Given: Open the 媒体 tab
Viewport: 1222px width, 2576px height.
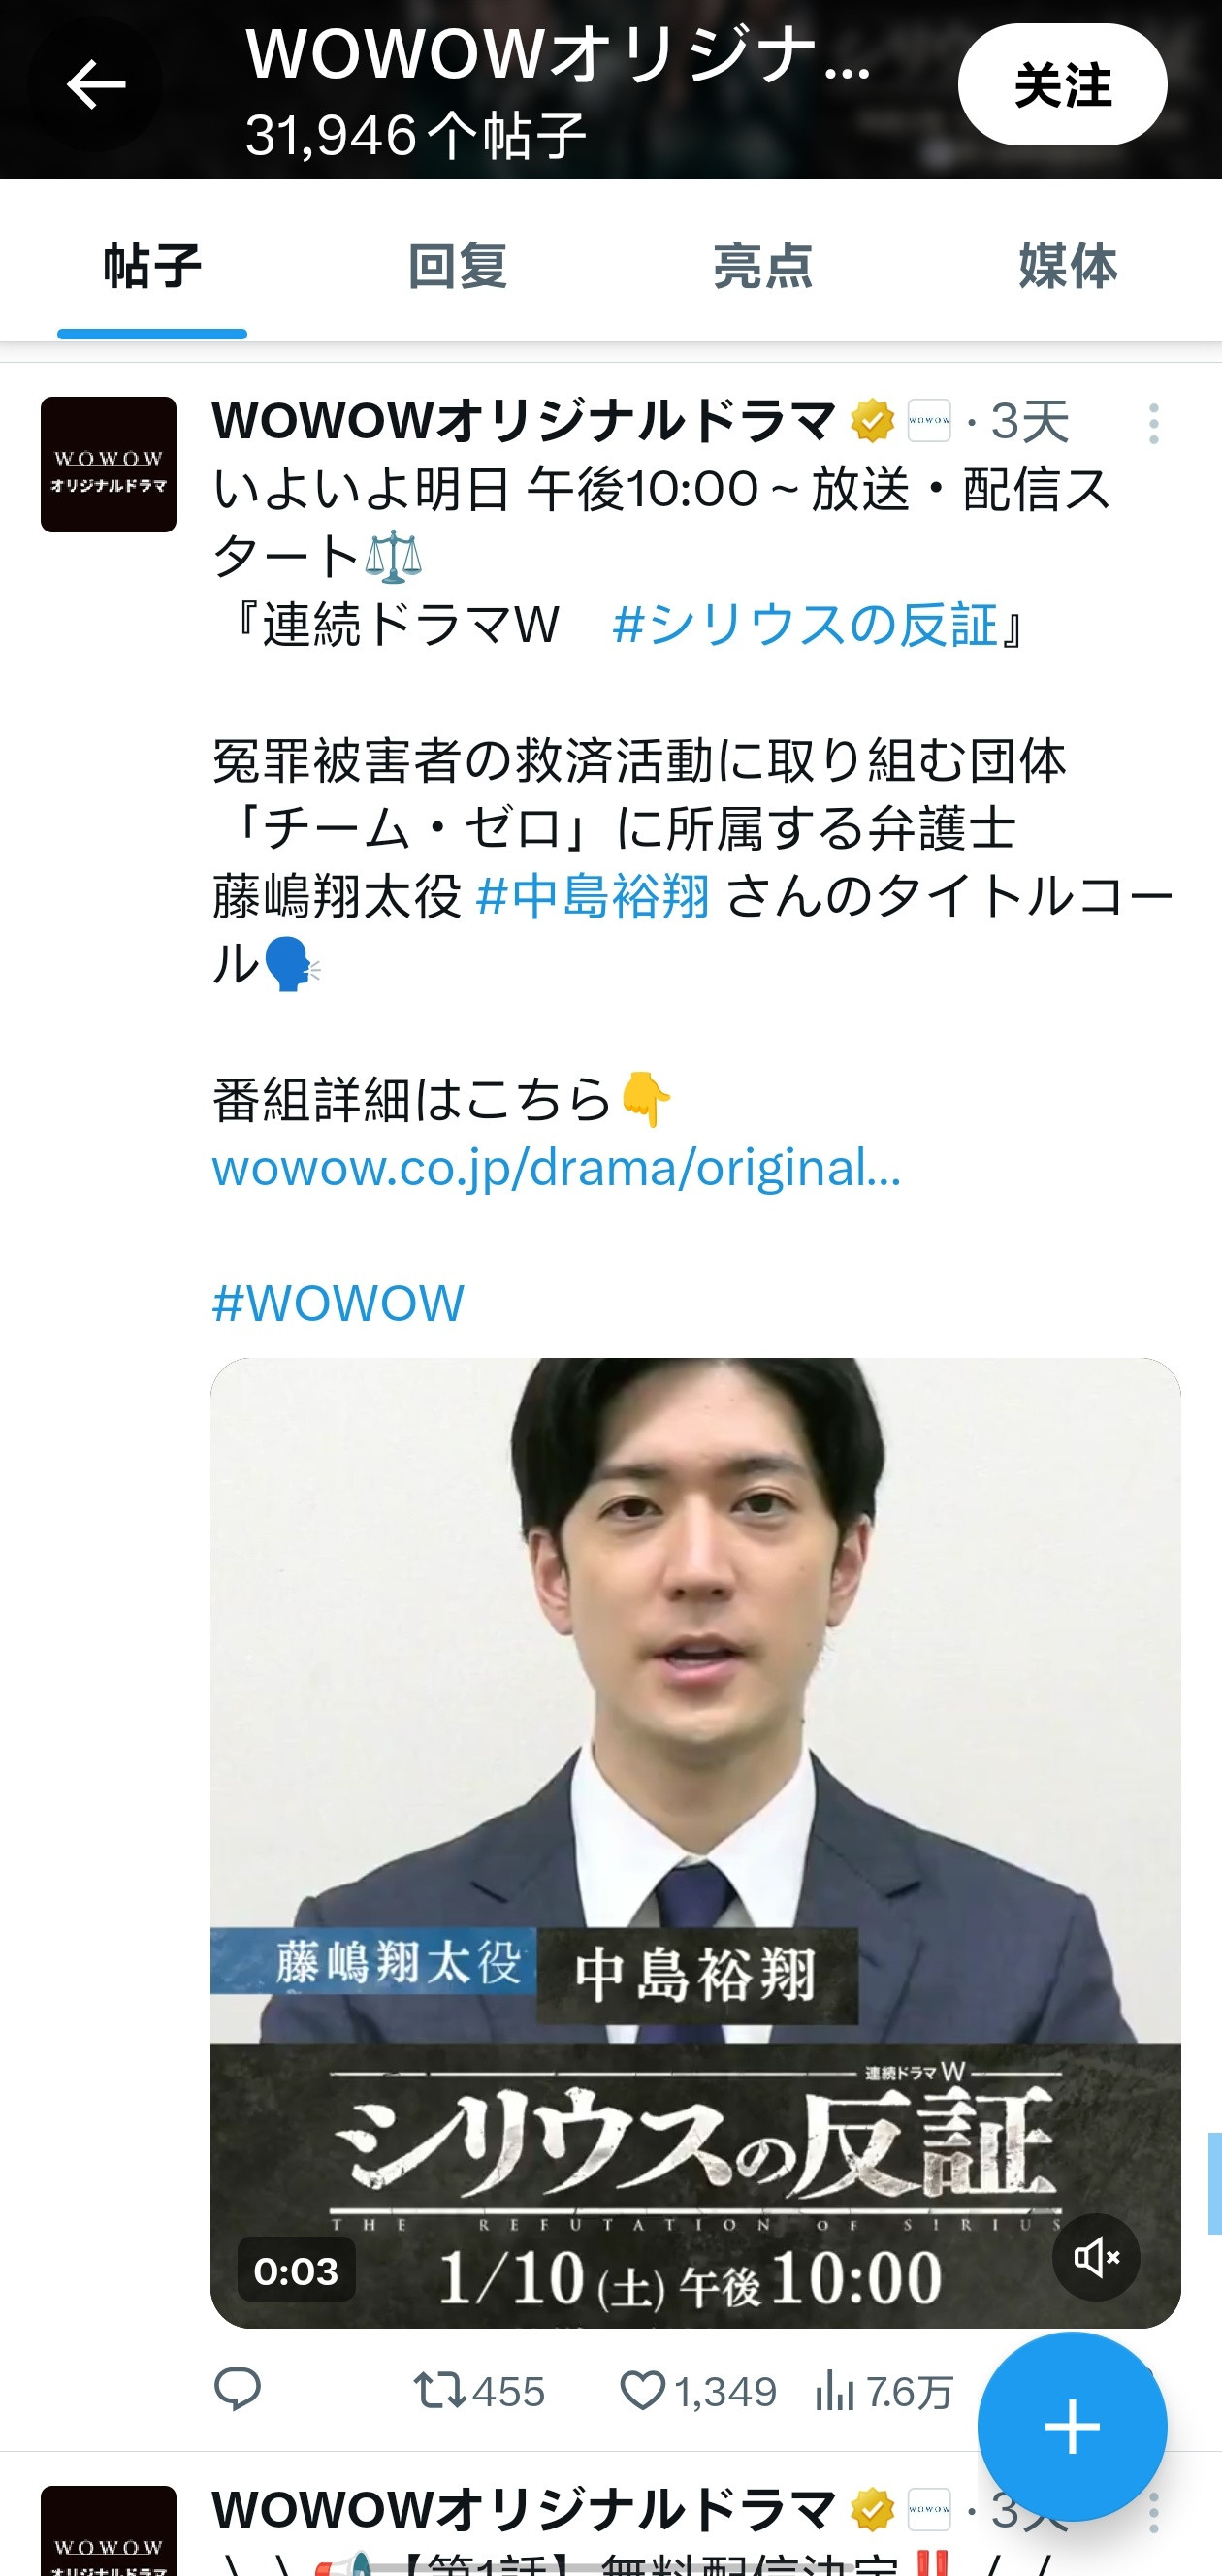Looking at the screenshot, I should pos(1068,266).
